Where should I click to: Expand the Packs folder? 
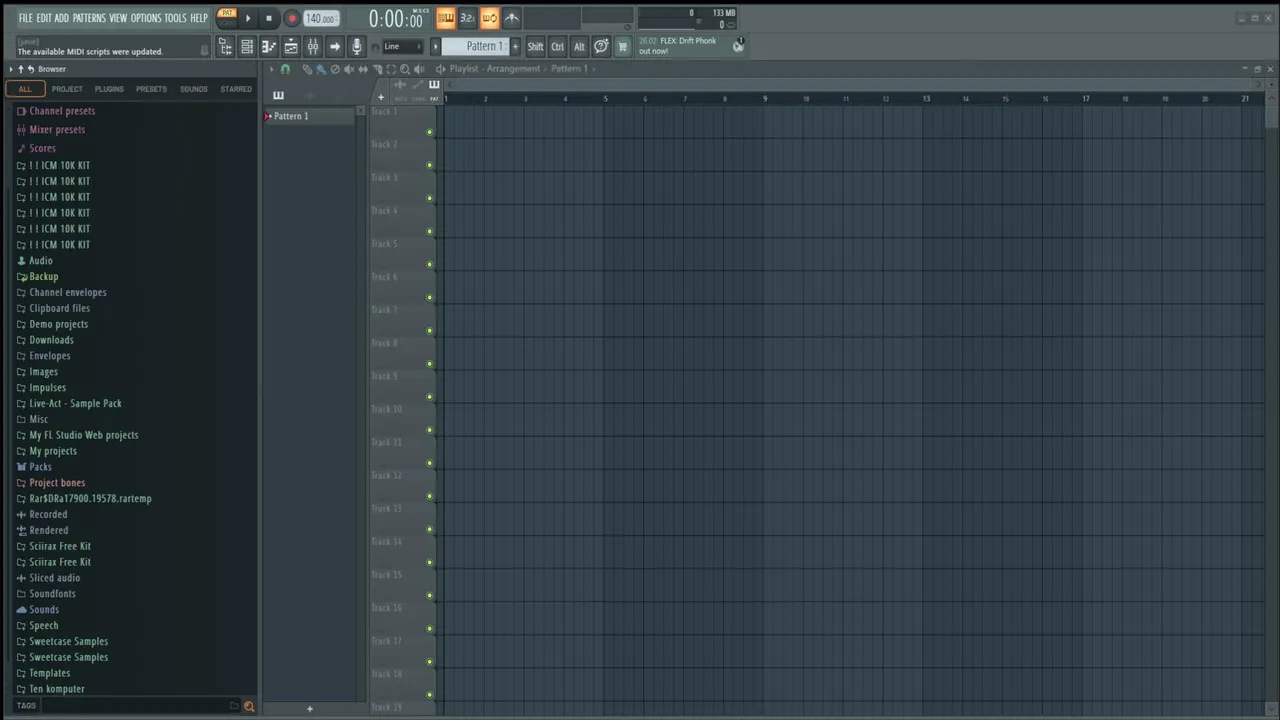pos(40,467)
